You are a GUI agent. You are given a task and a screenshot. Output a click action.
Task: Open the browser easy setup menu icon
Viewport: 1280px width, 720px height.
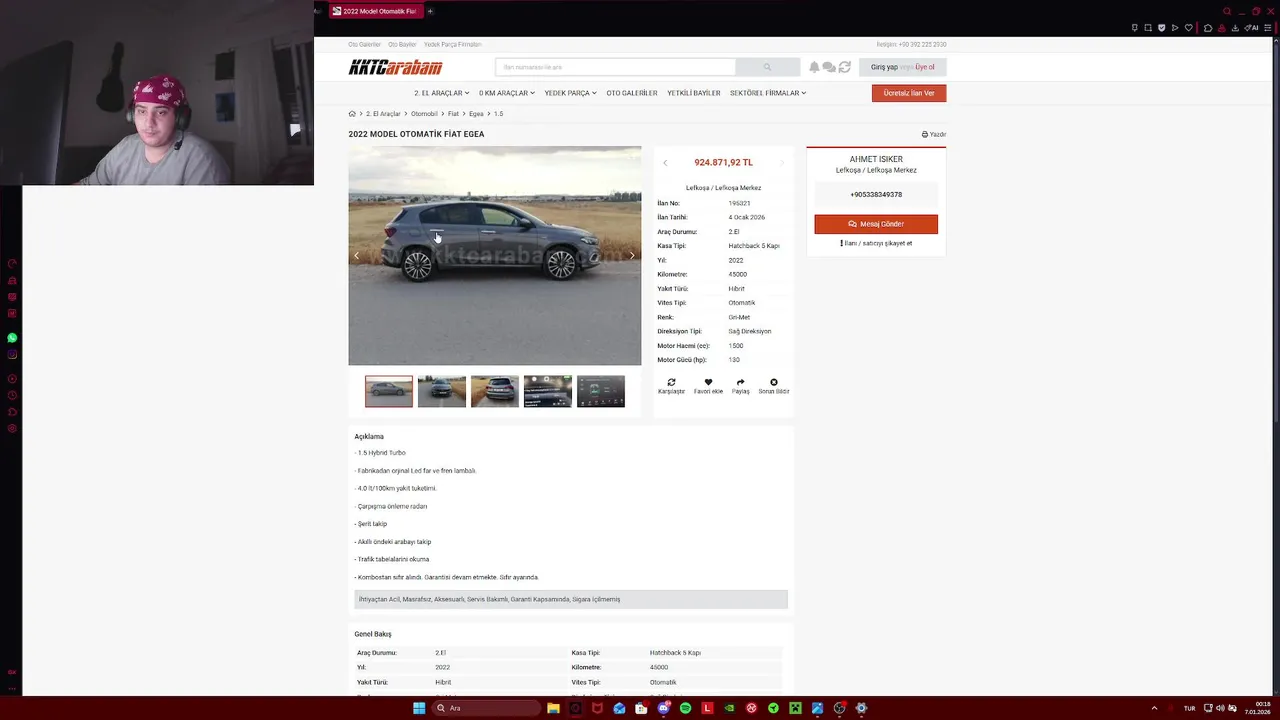point(1268,28)
